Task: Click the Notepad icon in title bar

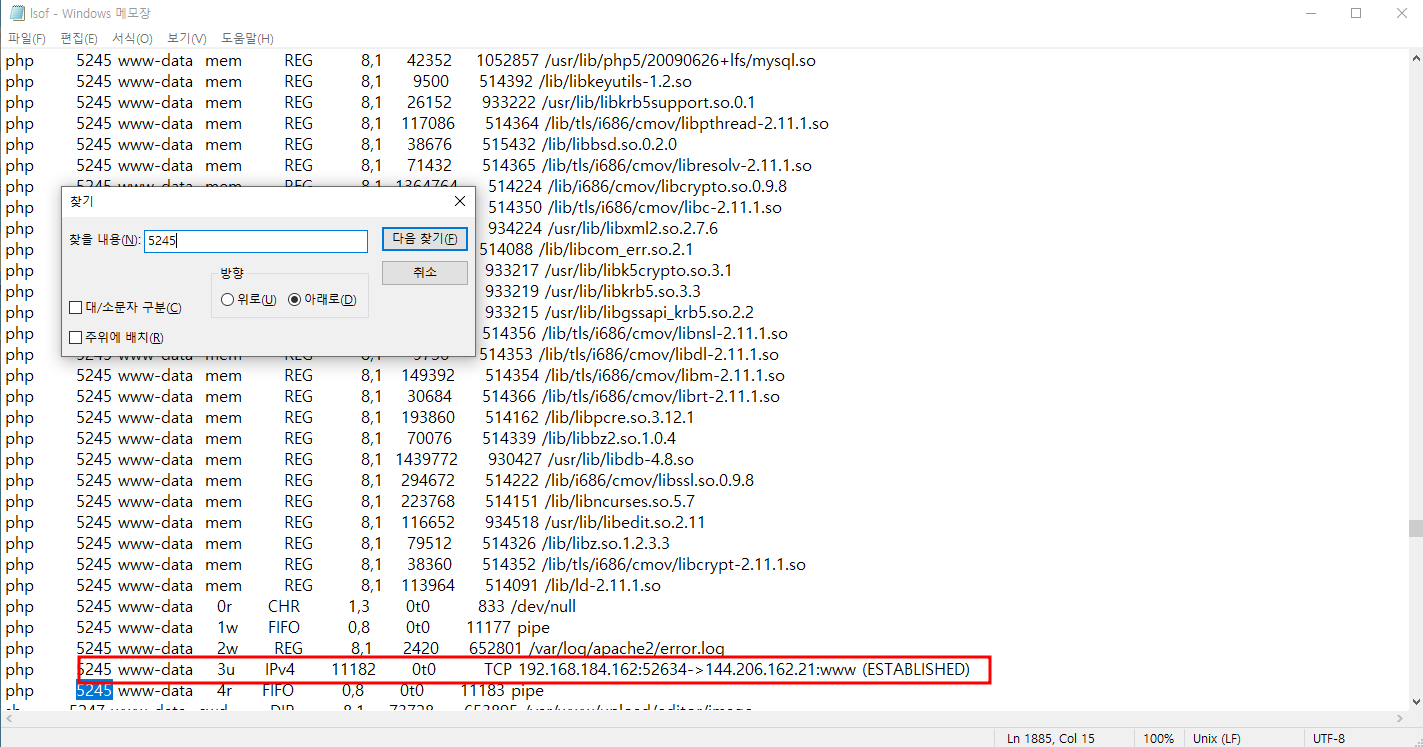Action: click(17, 13)
